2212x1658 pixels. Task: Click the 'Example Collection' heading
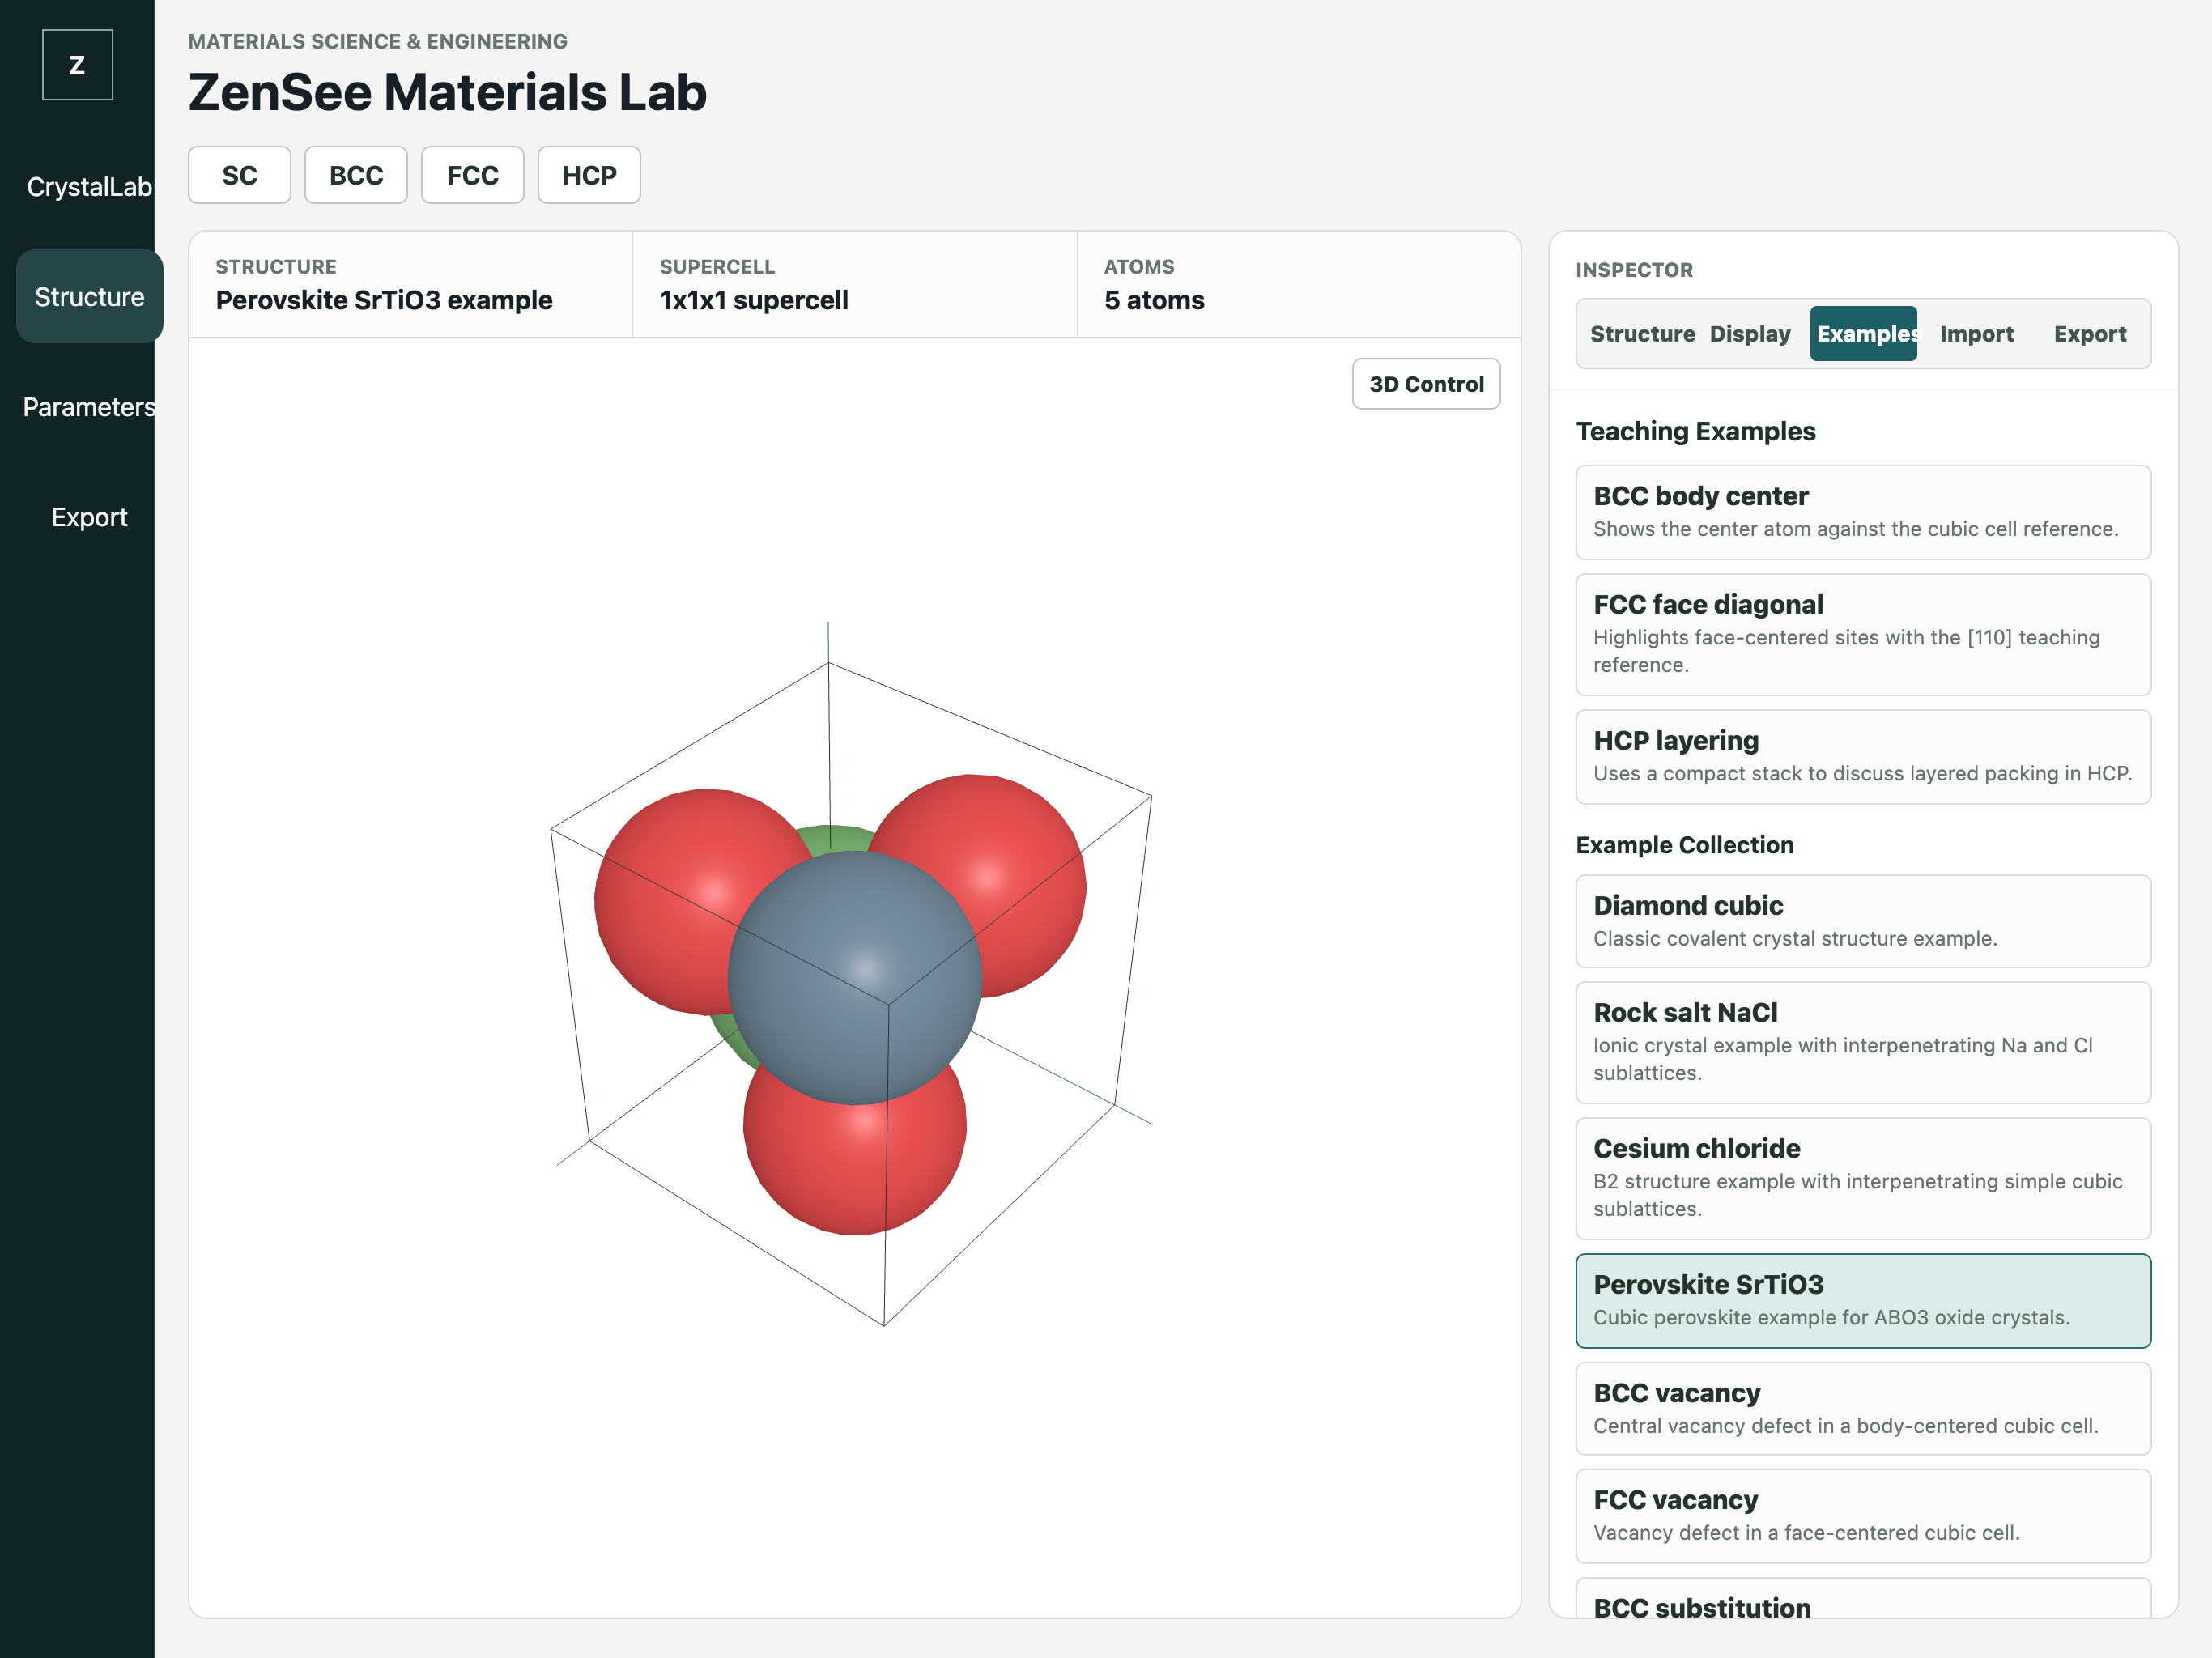[1684, 845]
